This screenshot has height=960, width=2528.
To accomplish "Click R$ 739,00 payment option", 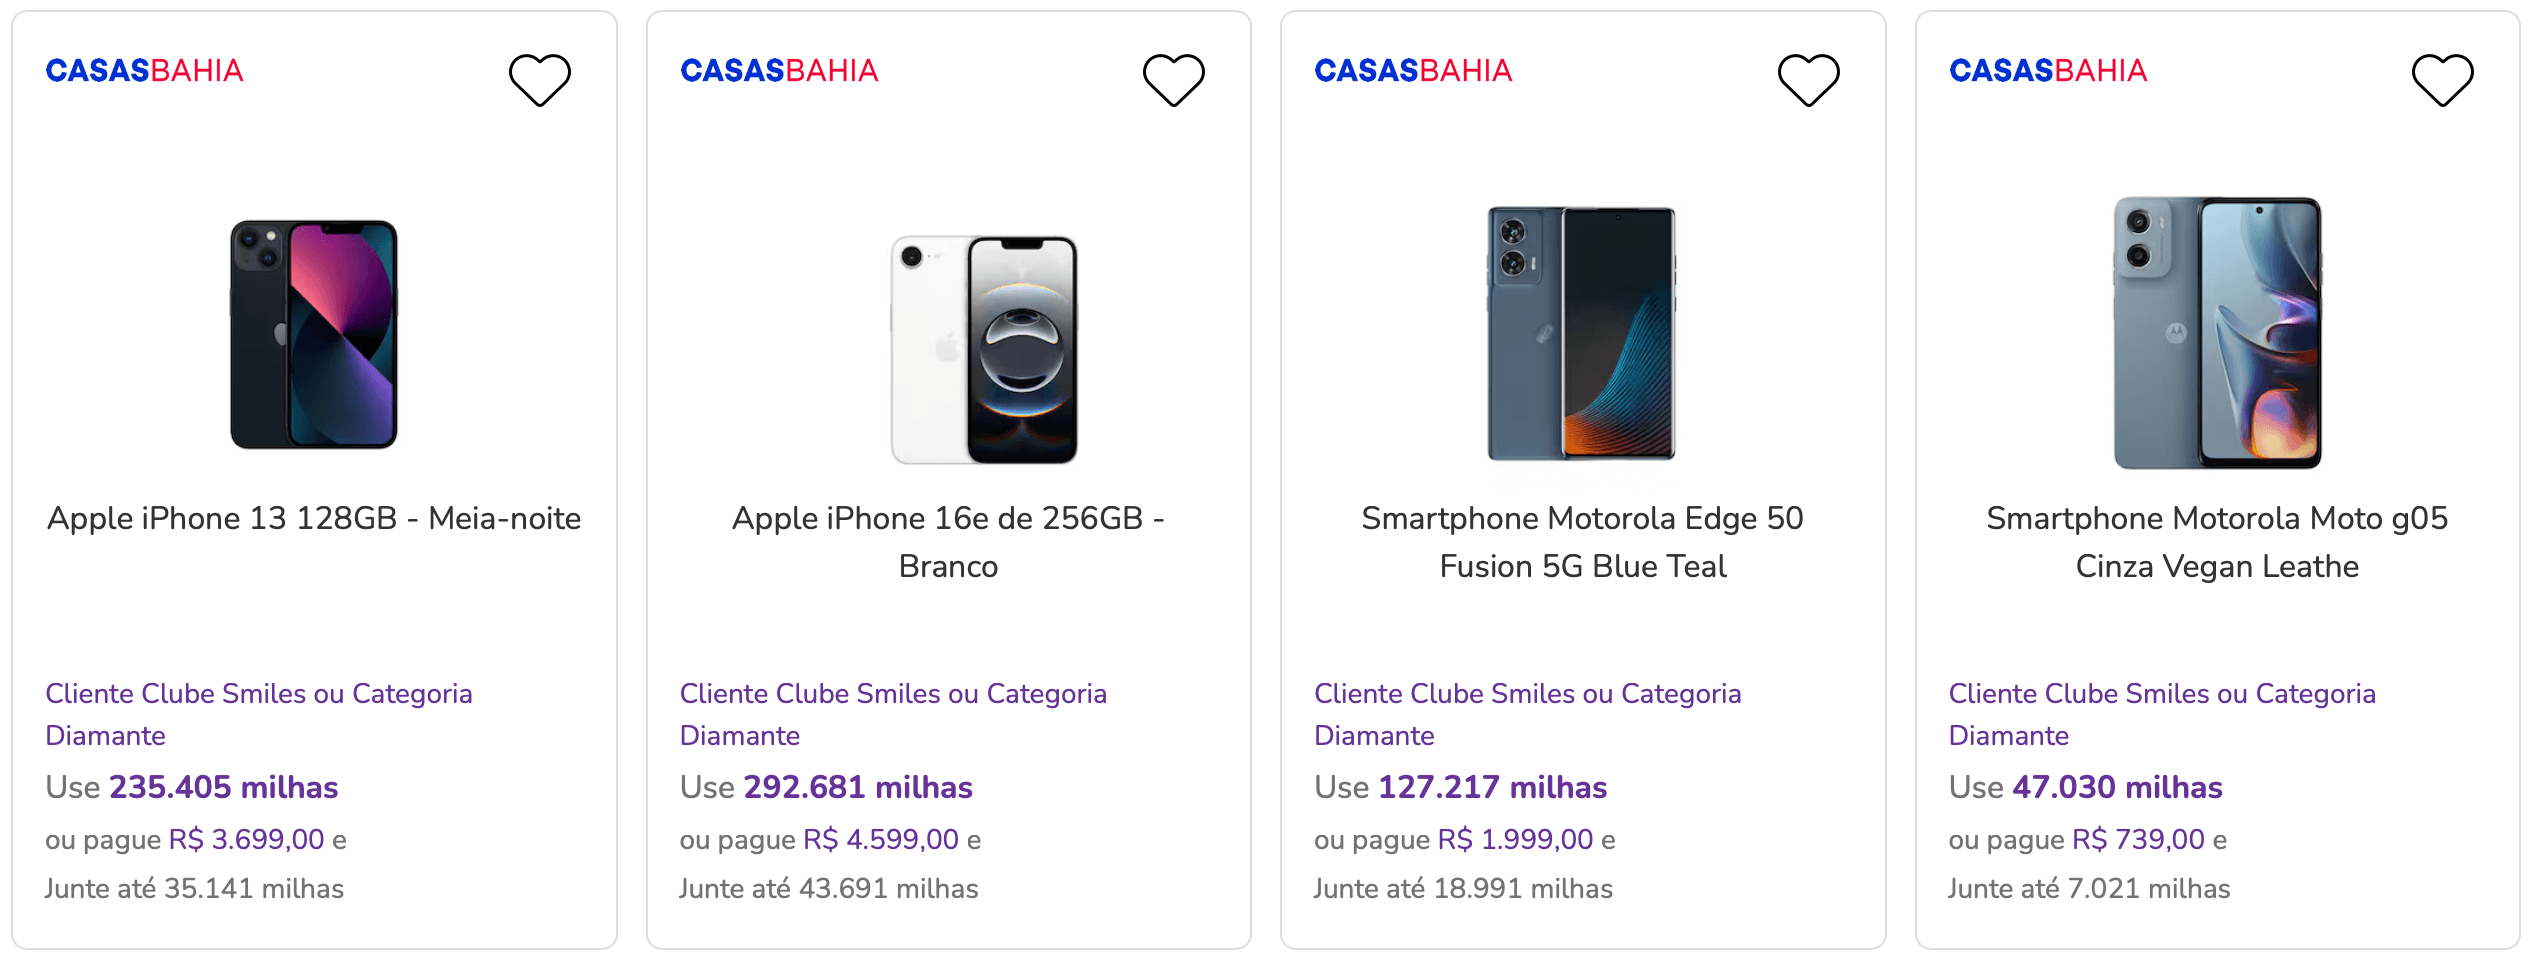I will coord(2138,839).
